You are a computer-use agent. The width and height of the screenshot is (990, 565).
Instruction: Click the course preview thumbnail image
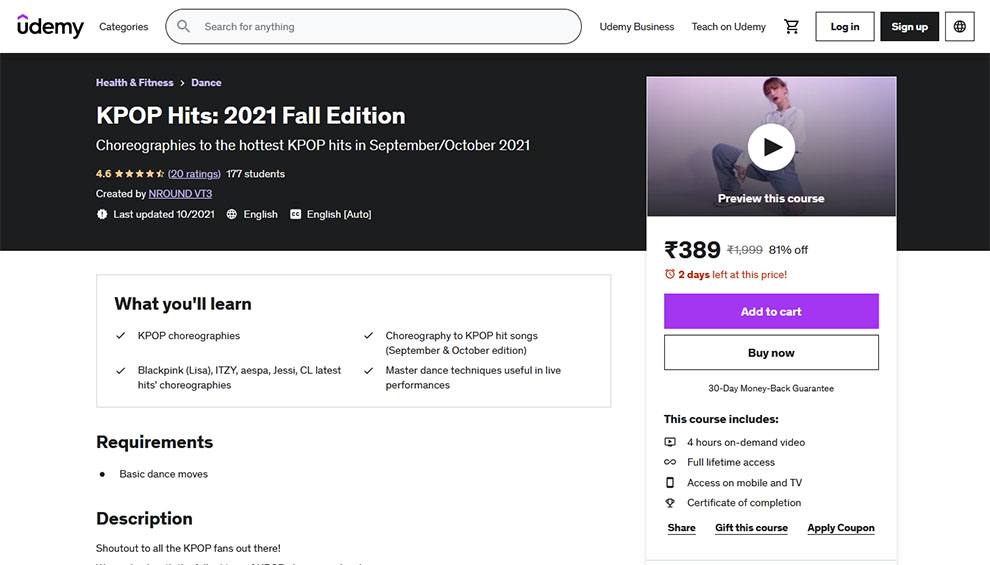[x=771, y=146]
